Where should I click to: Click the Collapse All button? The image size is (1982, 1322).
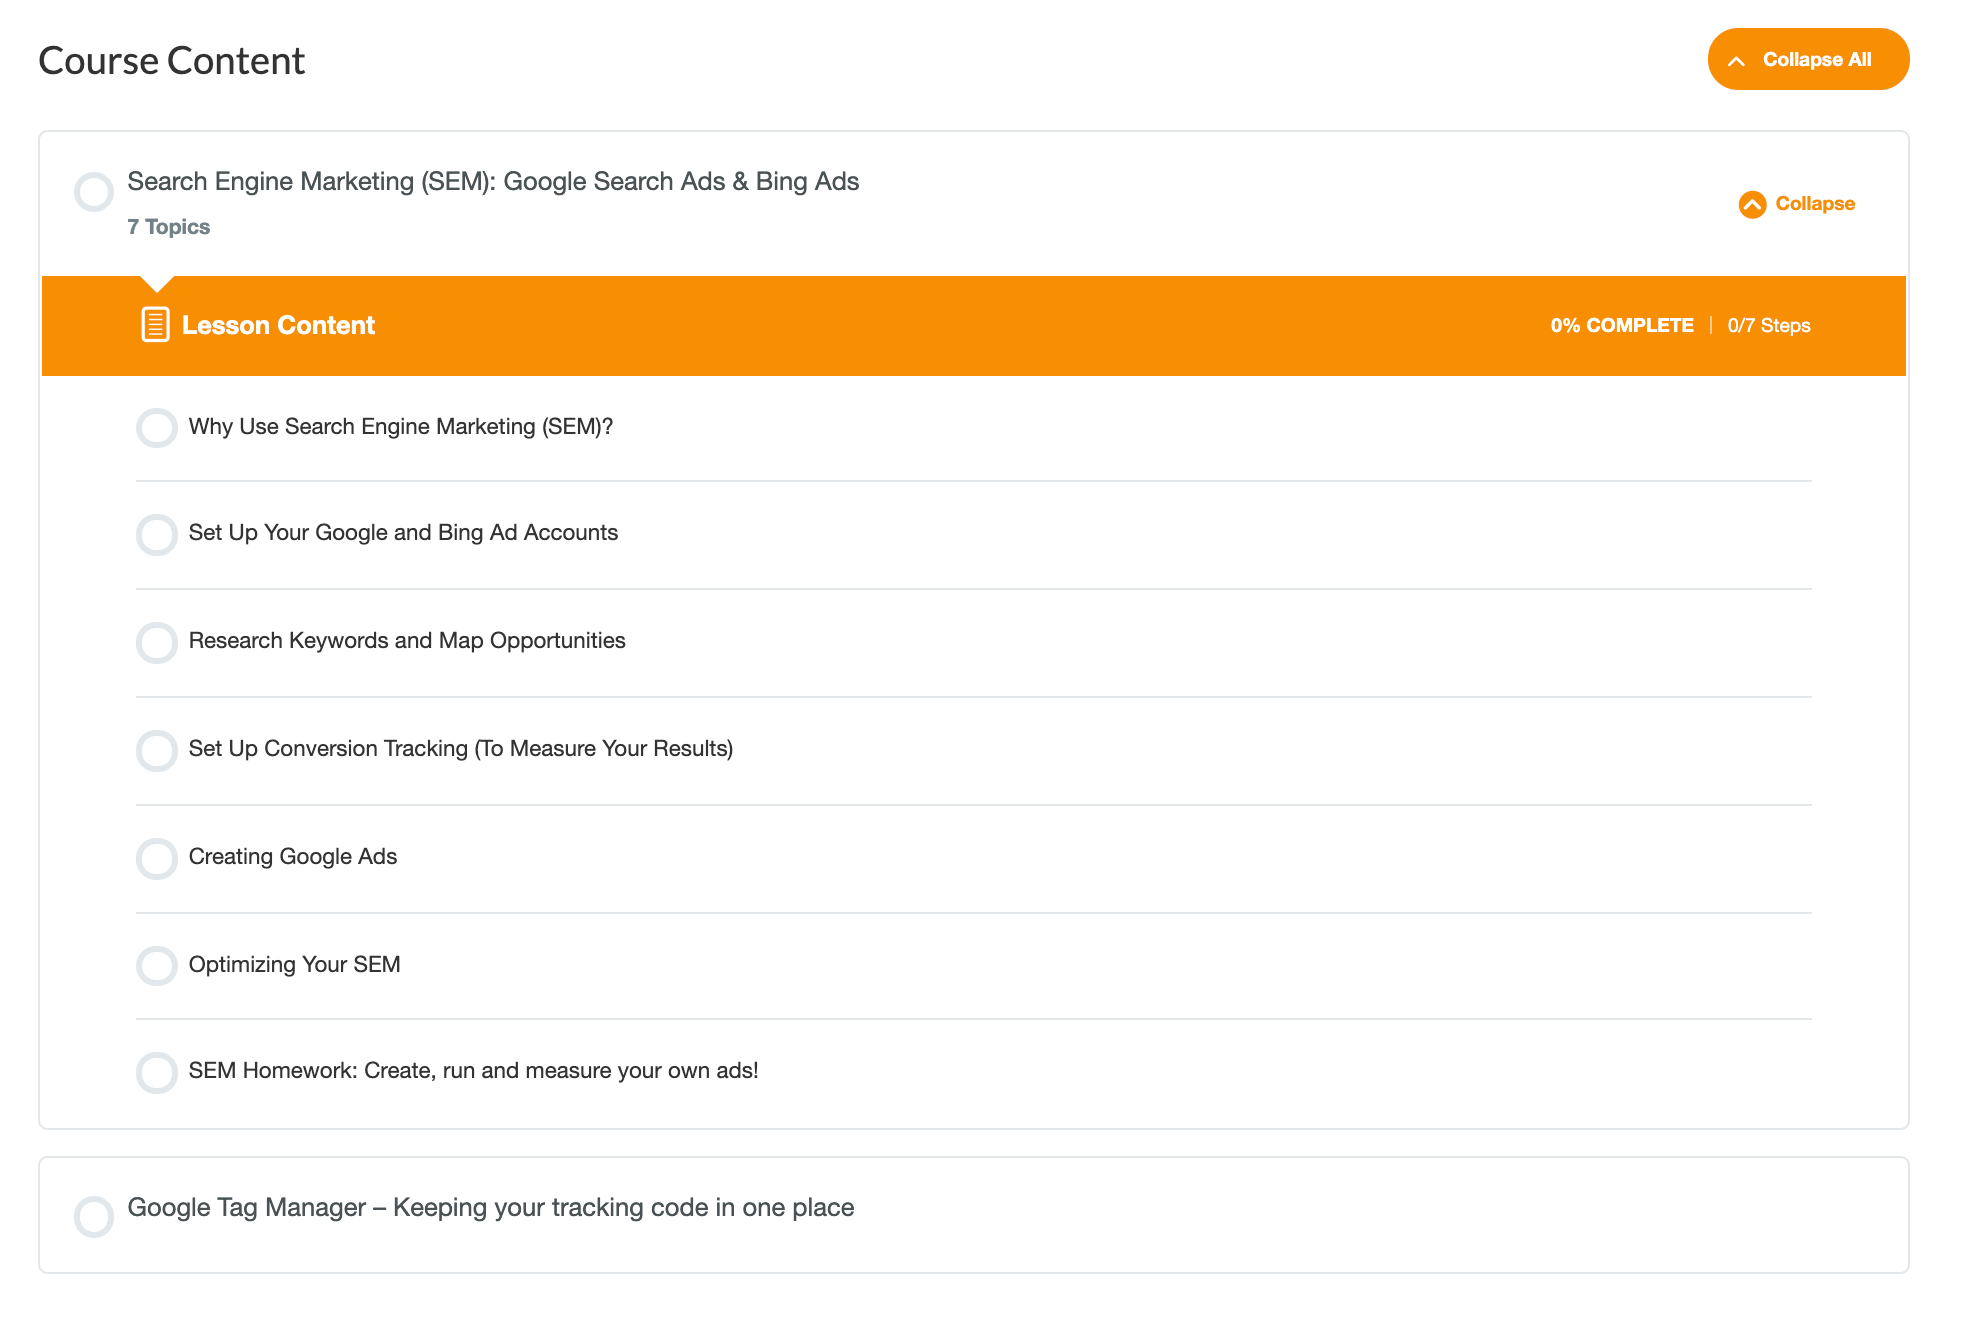click(x=1808, y=59)
